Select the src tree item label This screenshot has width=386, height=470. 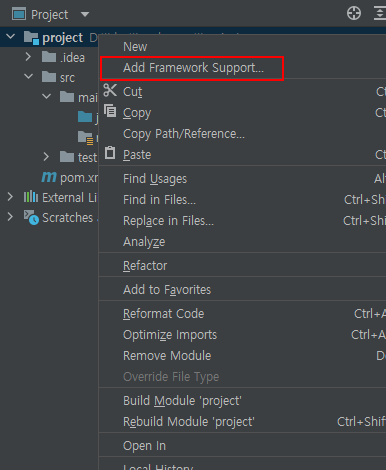click(67, 78)
